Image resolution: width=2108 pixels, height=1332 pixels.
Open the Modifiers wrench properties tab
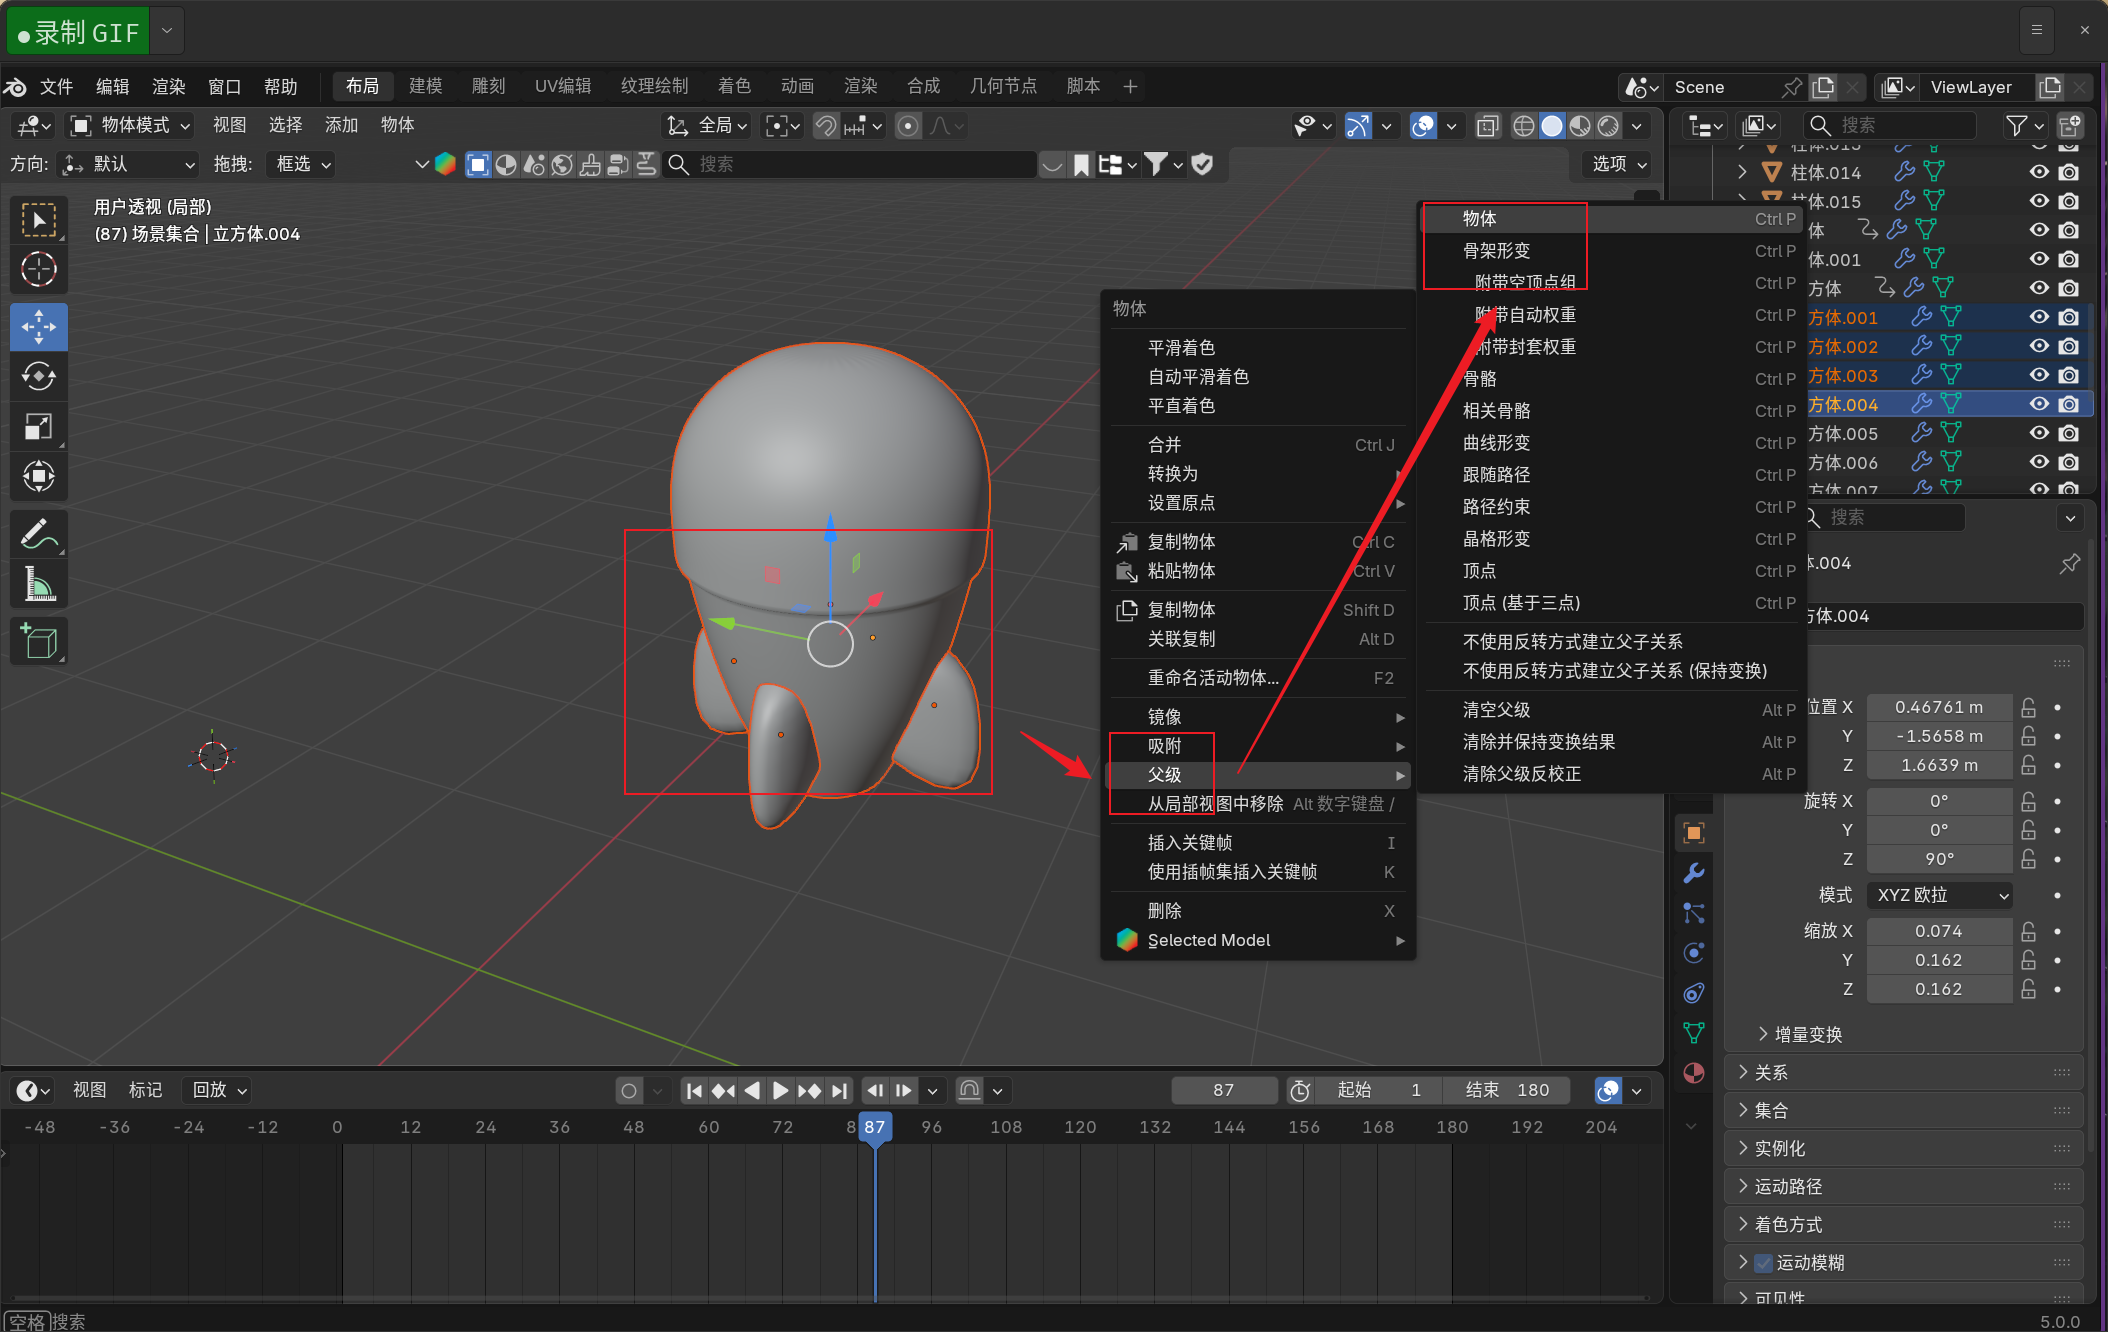pos(1693,873)
